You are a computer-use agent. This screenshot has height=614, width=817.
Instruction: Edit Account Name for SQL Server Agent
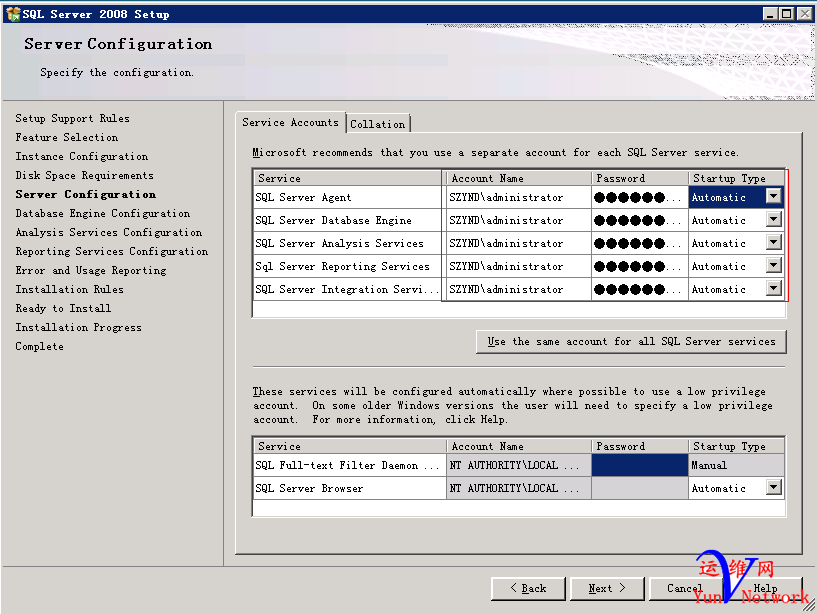(x=519, y=198)
